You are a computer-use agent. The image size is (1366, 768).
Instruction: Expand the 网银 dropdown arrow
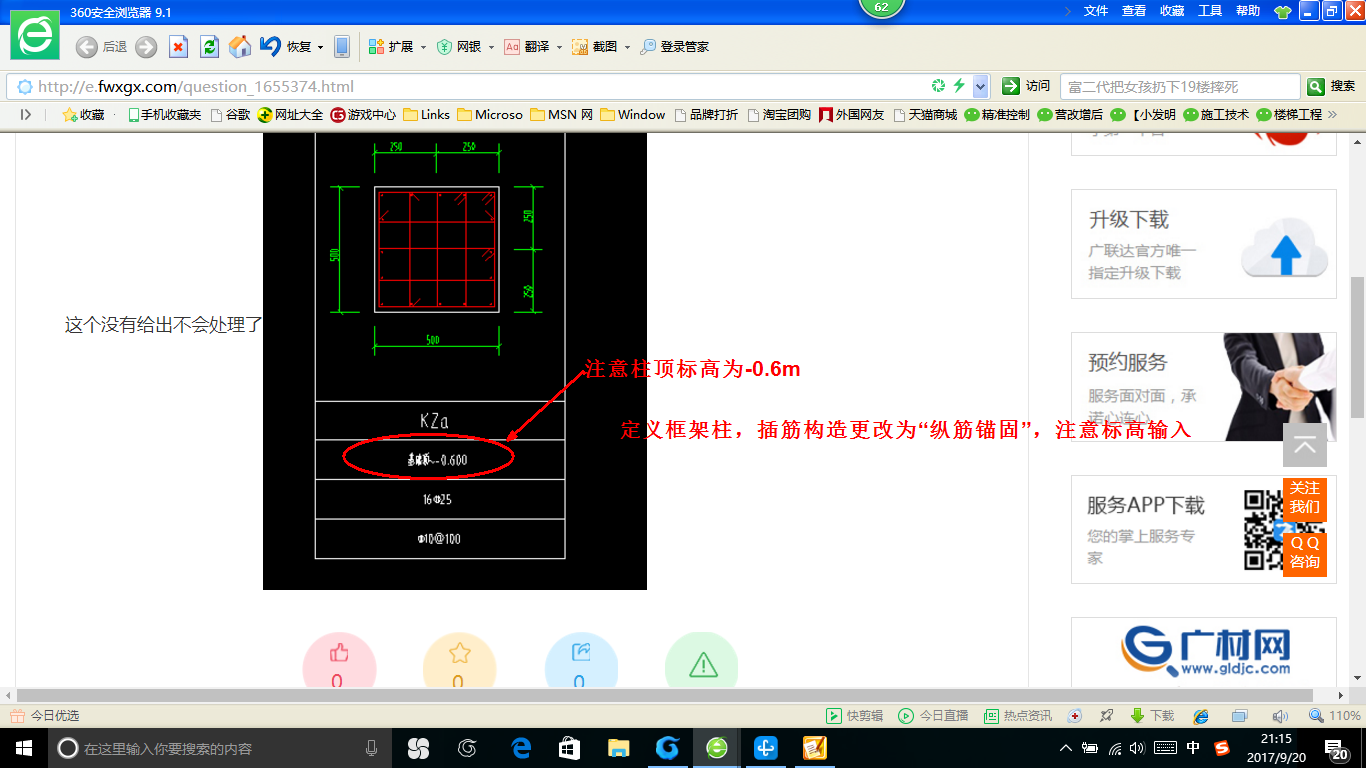[491, 47]
